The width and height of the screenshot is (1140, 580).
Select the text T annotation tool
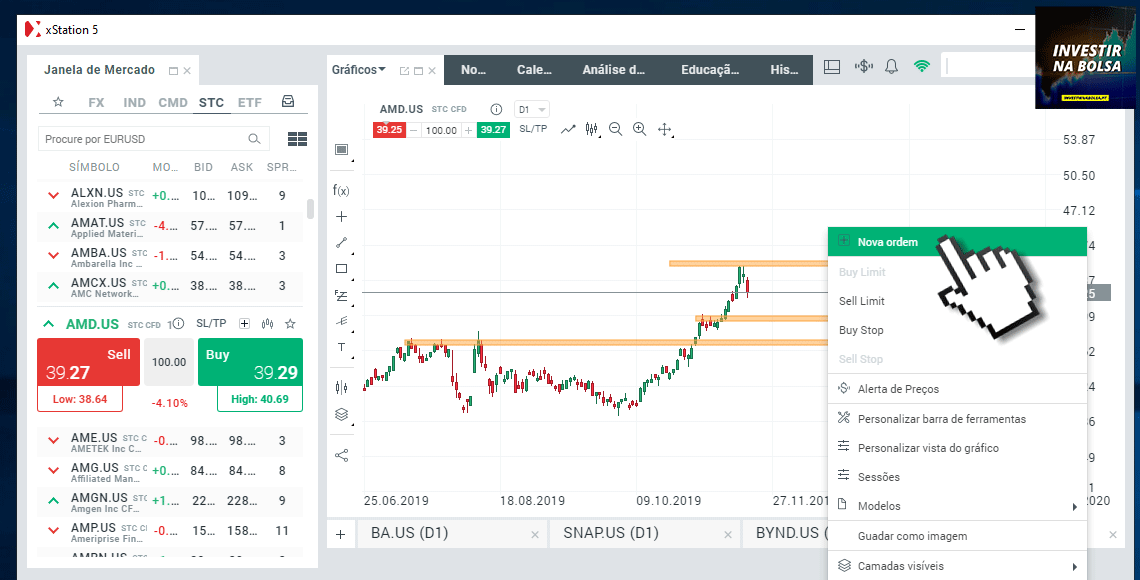point(342,347)
